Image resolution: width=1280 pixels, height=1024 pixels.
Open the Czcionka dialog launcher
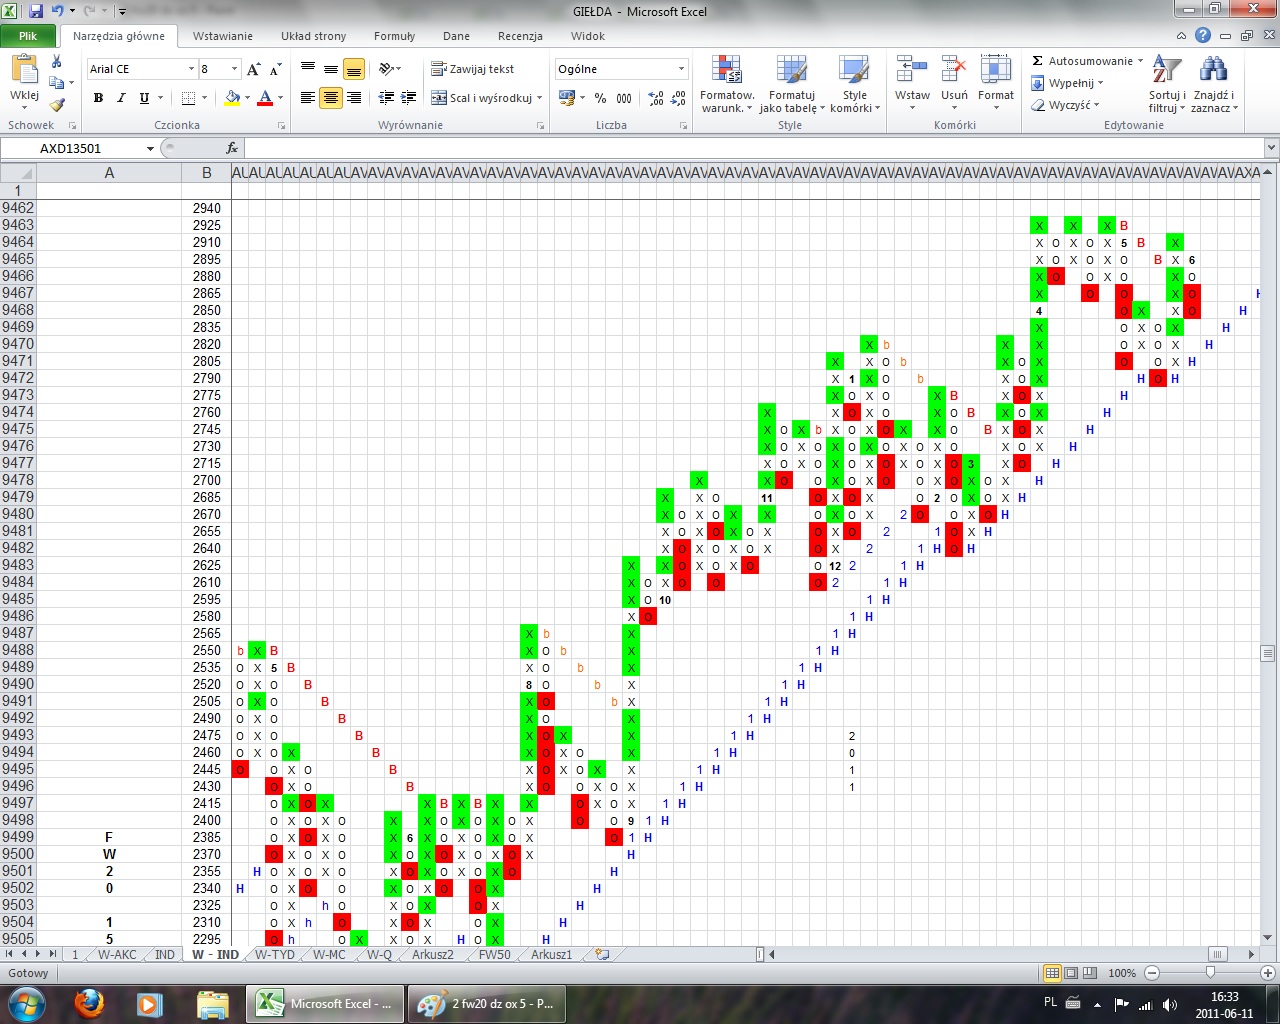[281, 126]
